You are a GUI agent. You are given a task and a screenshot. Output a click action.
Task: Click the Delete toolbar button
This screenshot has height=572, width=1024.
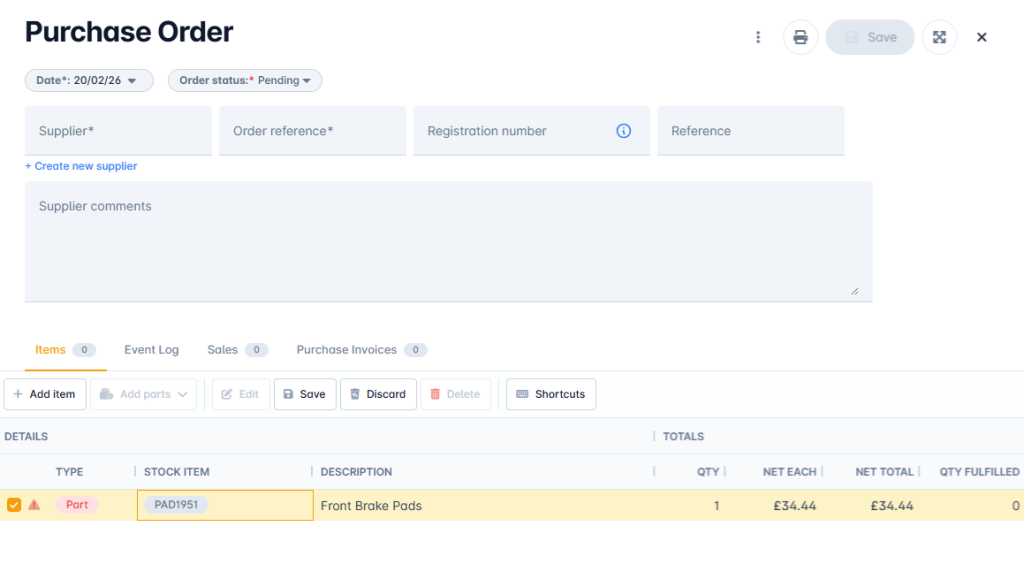coord(455,394)
